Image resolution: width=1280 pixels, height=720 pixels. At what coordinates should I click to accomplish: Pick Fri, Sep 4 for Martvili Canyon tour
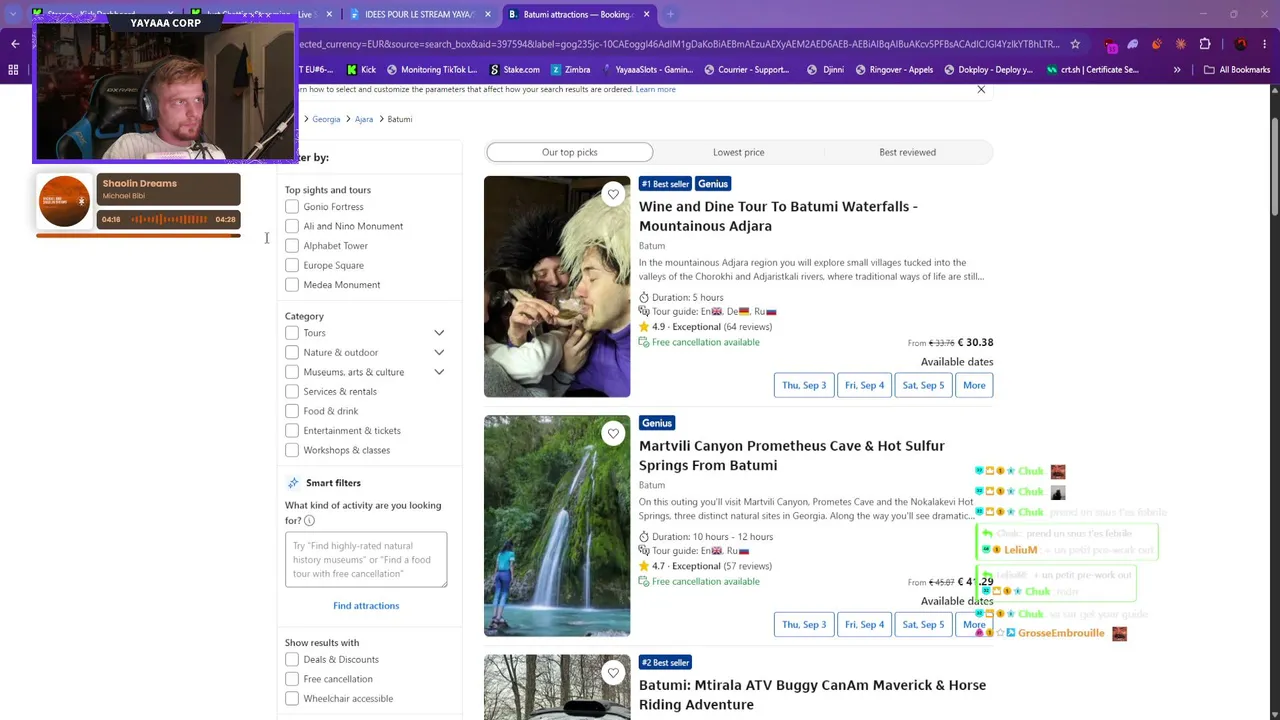click(865, 625)
